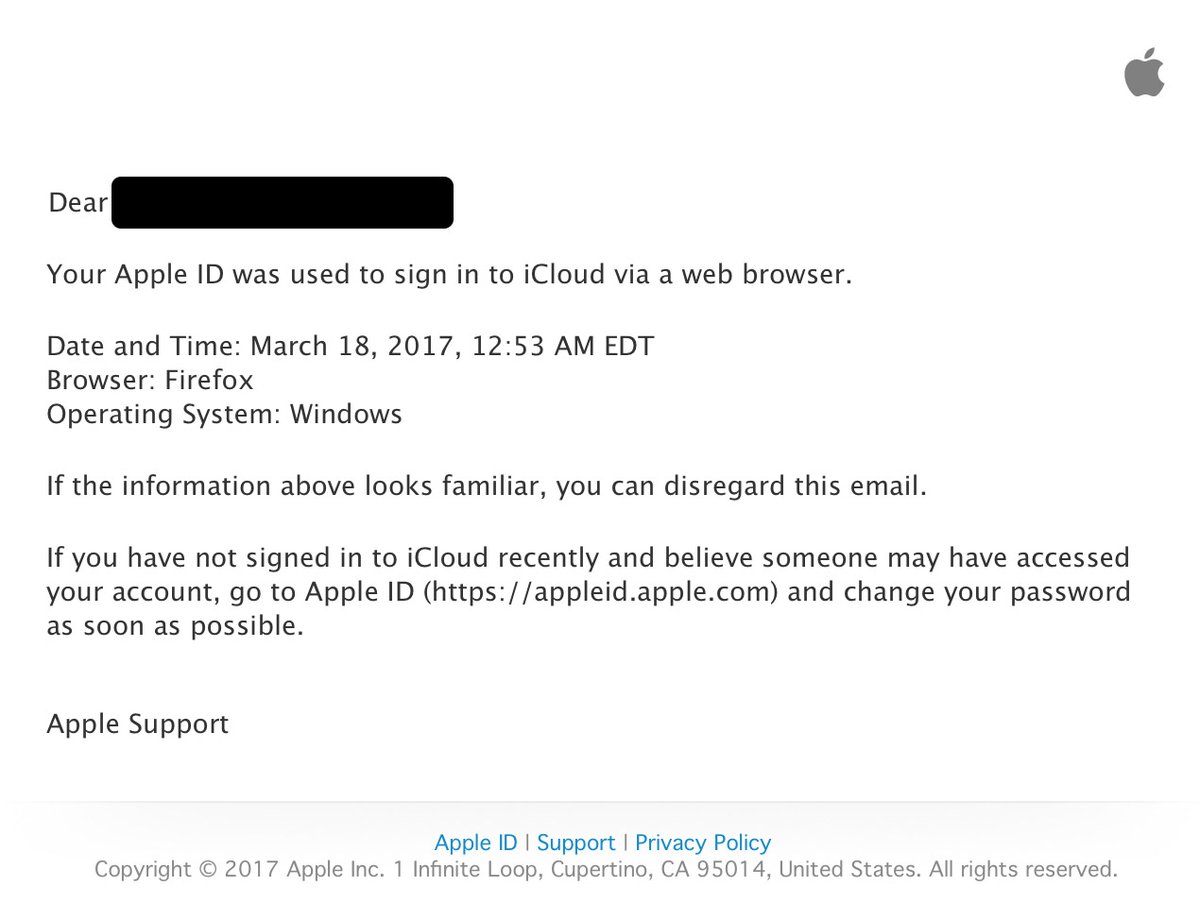Viewport: 1200px width, 920px height.
Task: Click the 'Your Apple ID was used' sentence
Action: 449,275
